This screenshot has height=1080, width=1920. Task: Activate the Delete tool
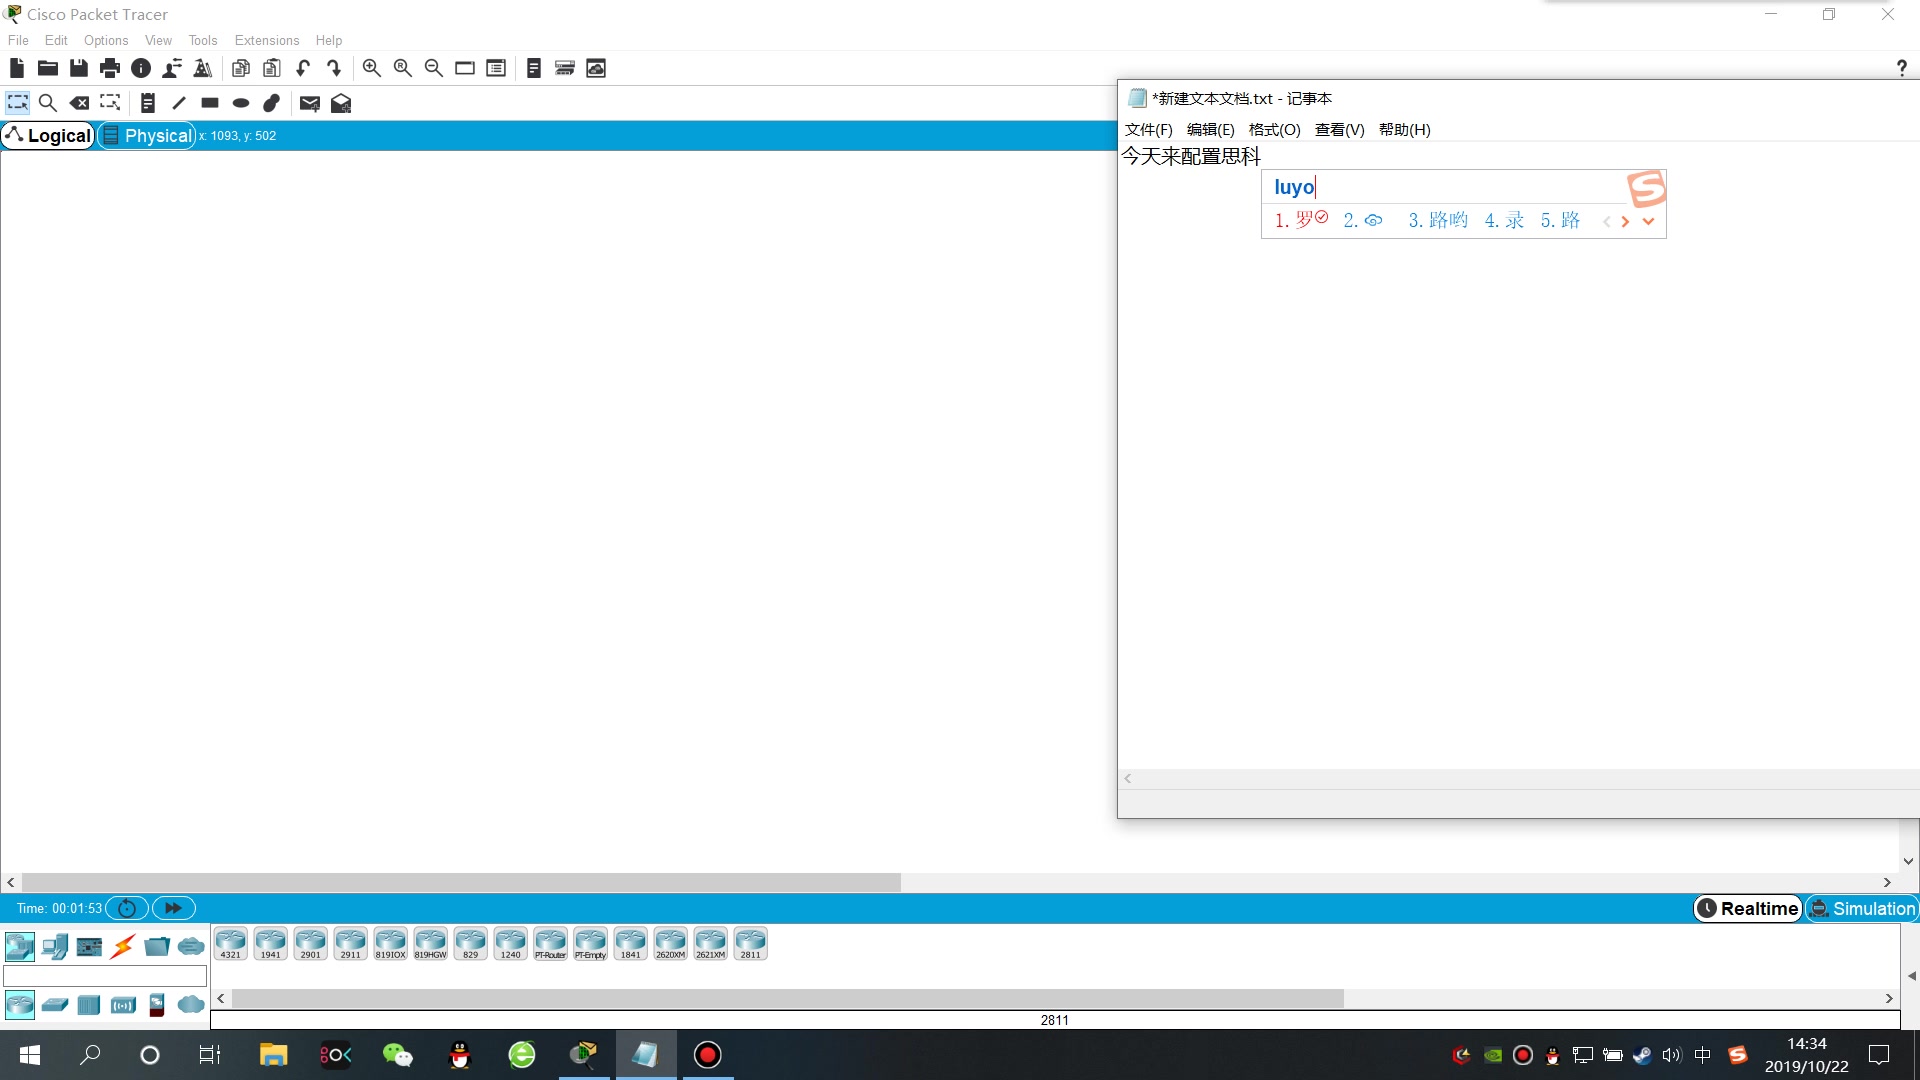[79, 103]
